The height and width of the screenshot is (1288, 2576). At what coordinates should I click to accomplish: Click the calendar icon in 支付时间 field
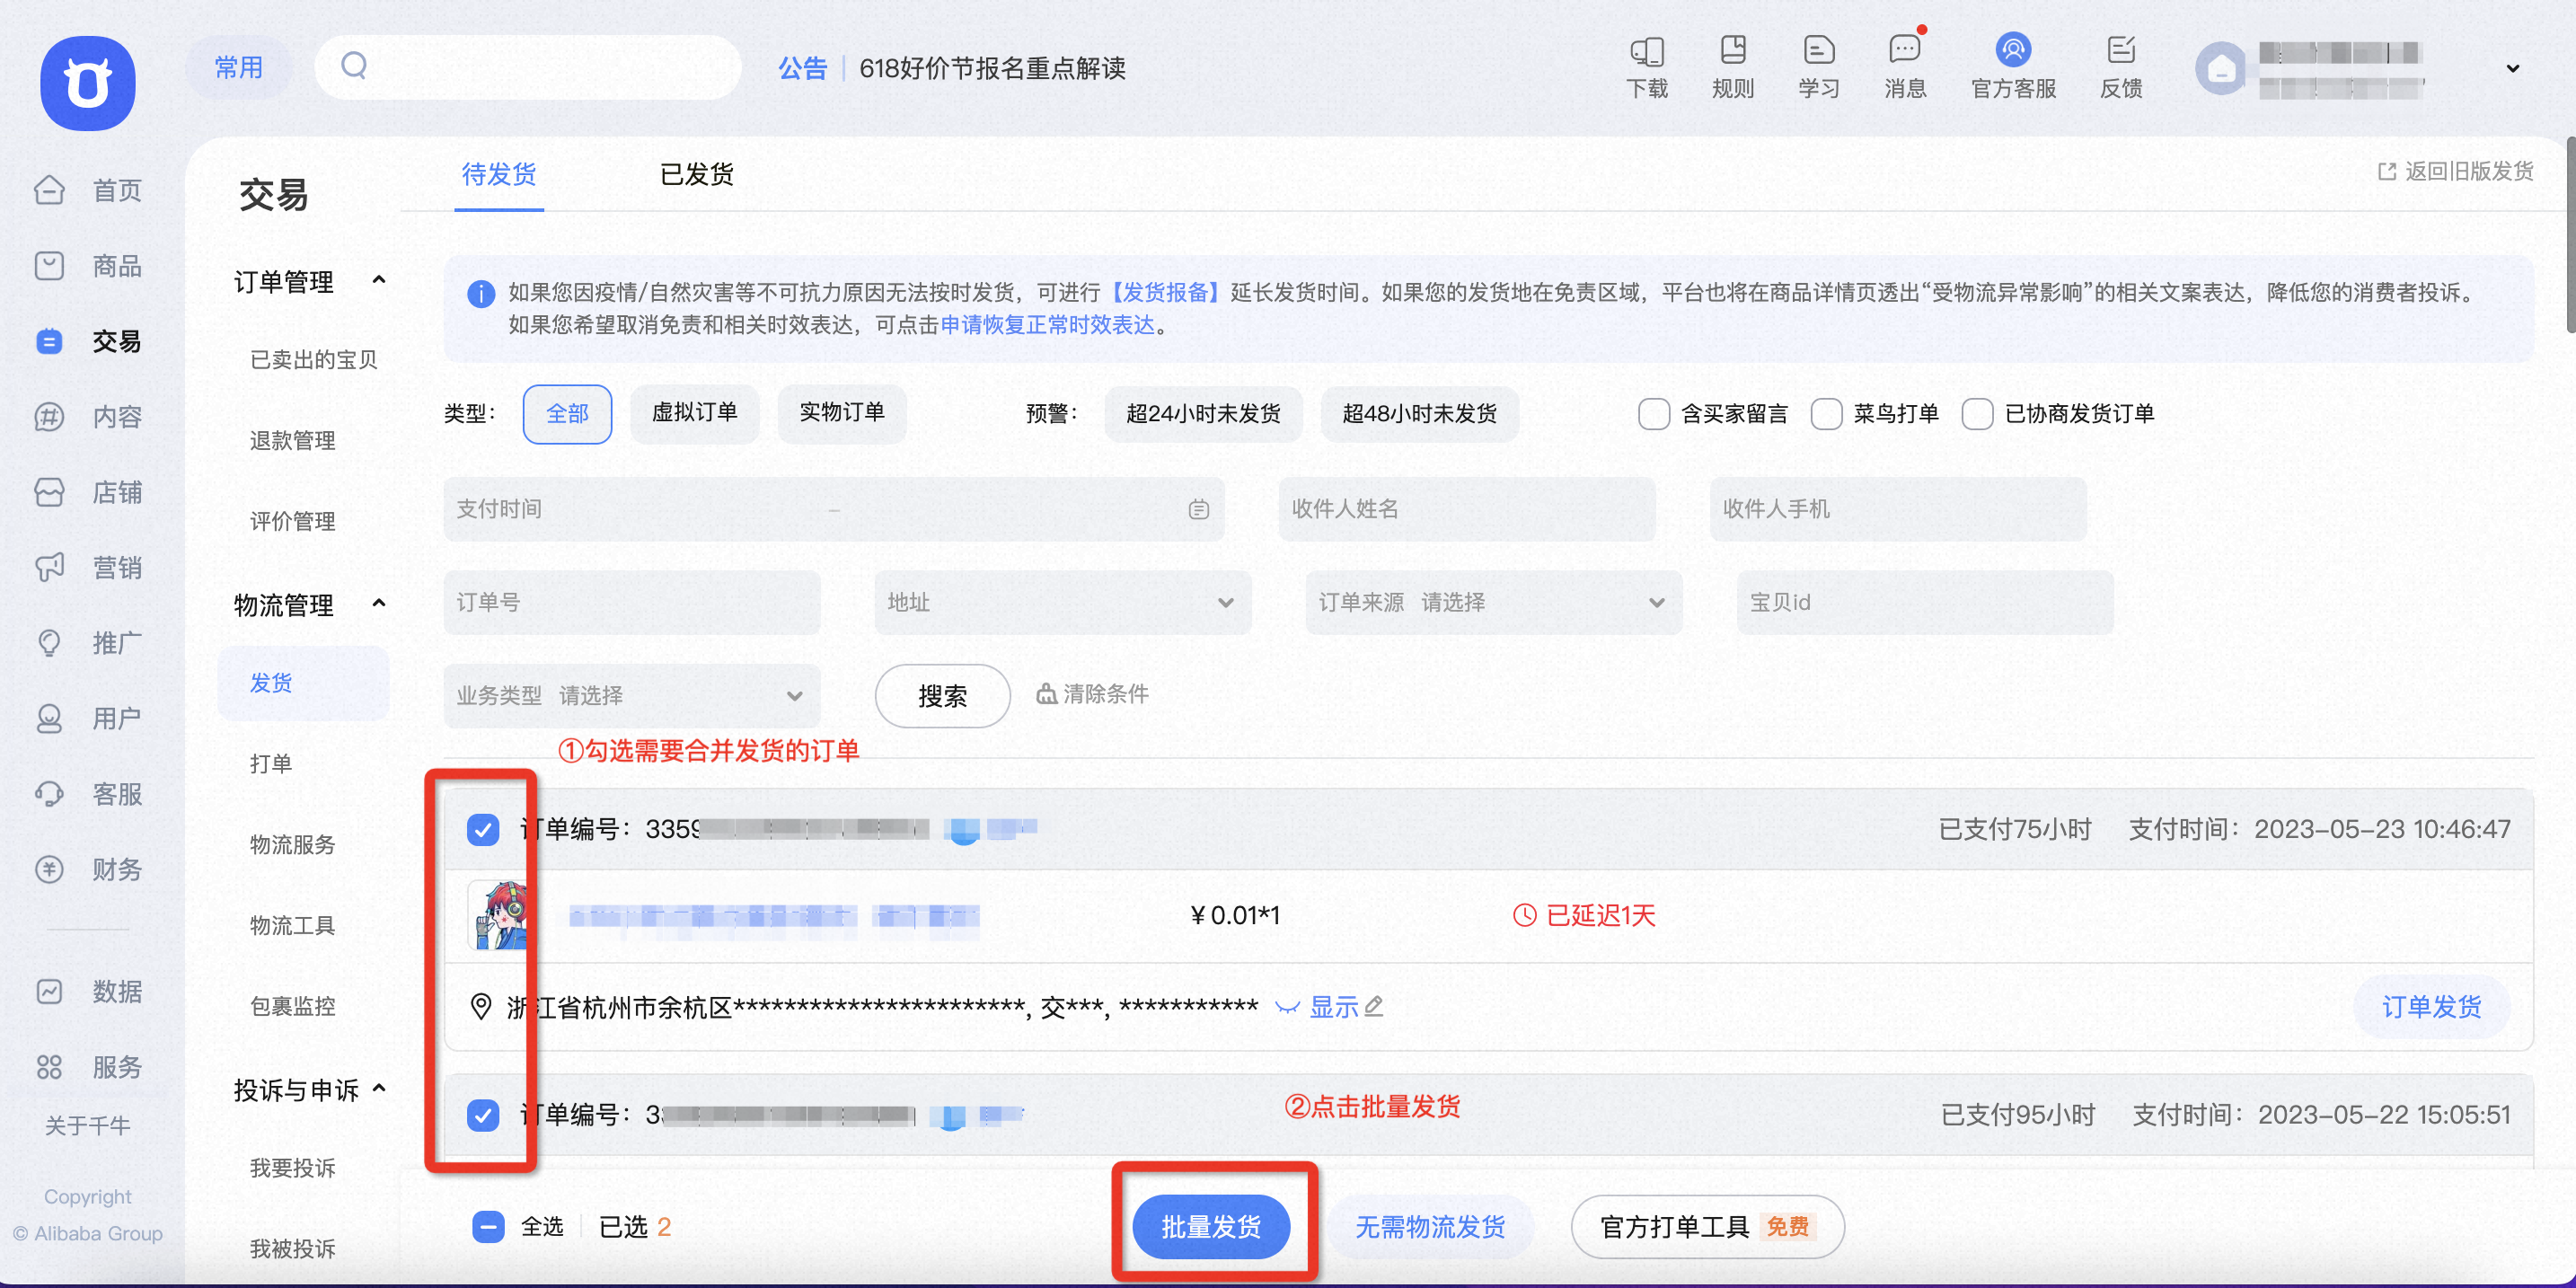coord(1198,509)
